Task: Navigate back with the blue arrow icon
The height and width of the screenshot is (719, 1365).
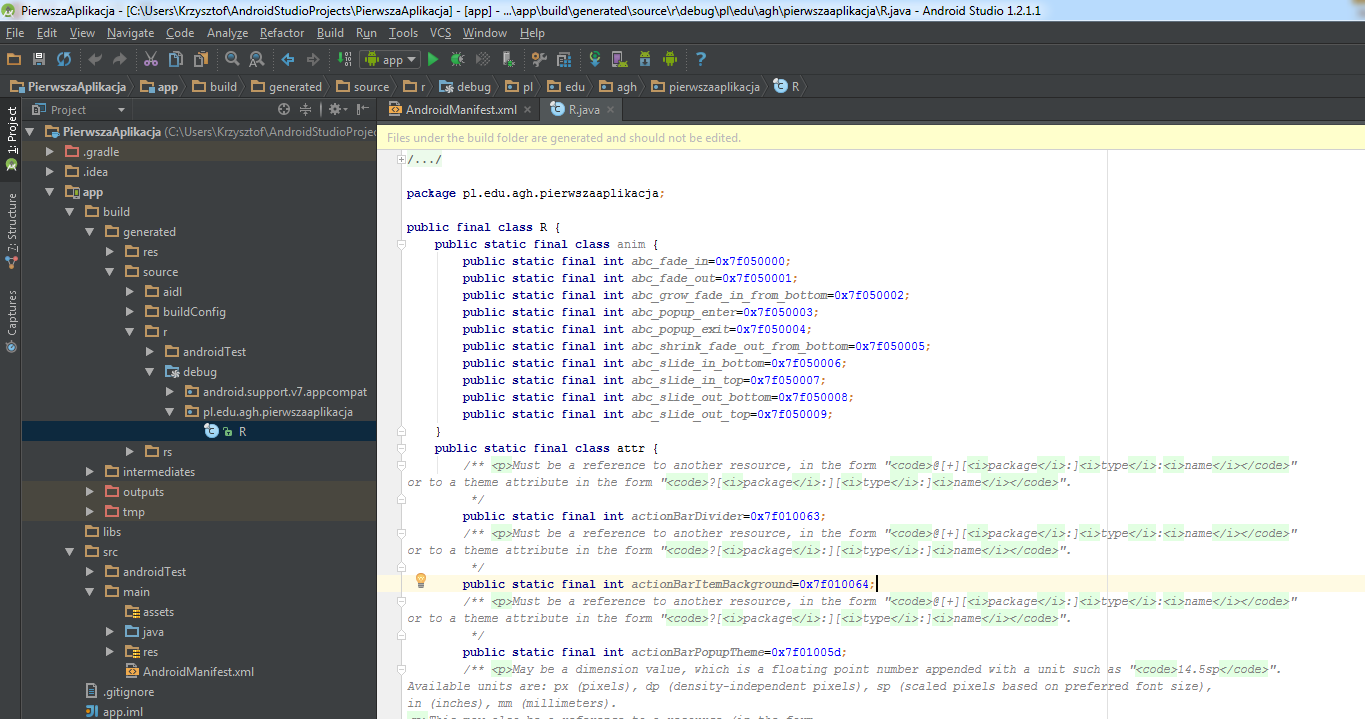Action: tap(288, 60)
